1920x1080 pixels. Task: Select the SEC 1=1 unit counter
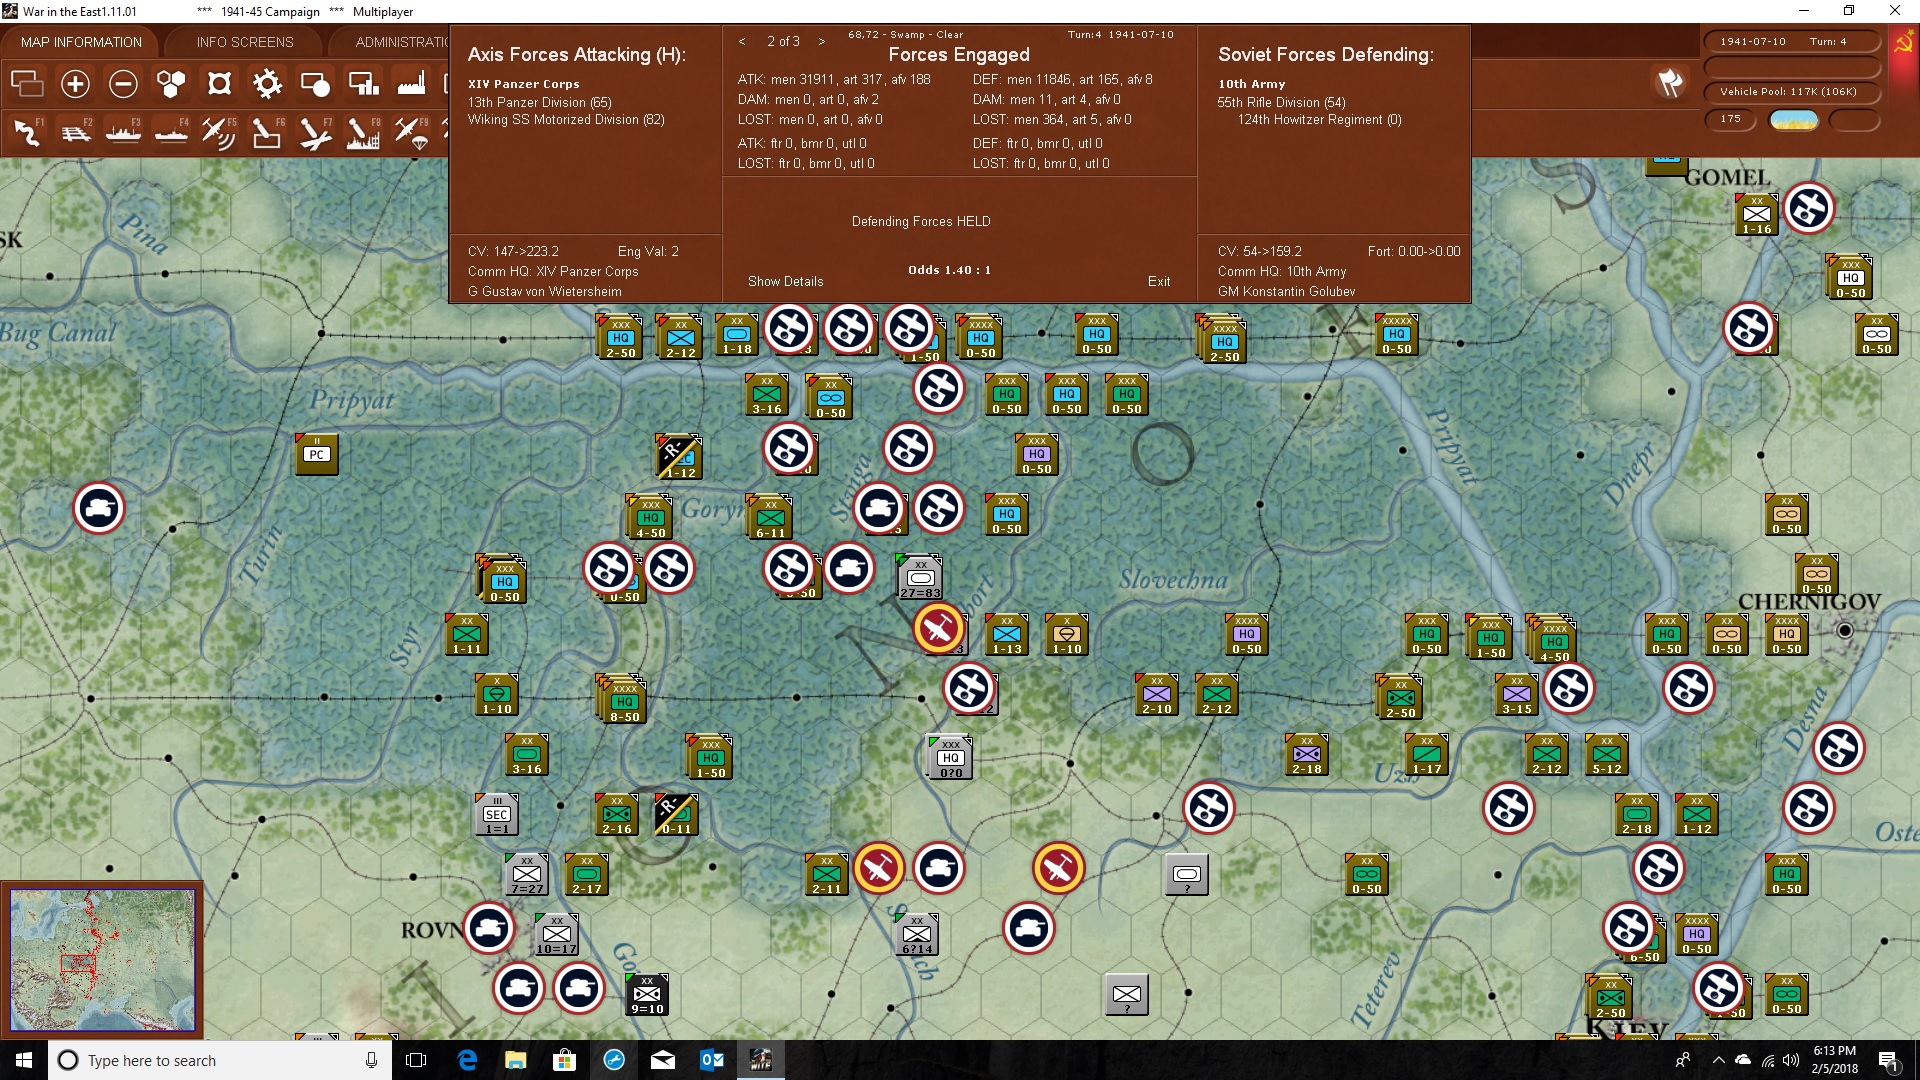[x=497, y=814]
